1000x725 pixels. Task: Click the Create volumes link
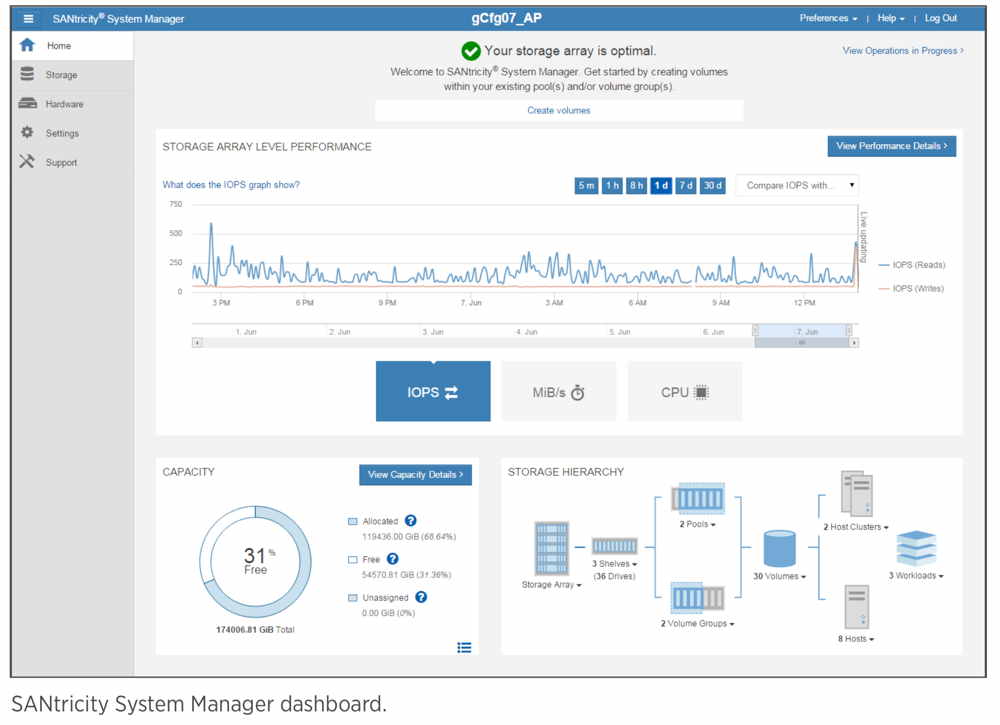coord(559,110)
